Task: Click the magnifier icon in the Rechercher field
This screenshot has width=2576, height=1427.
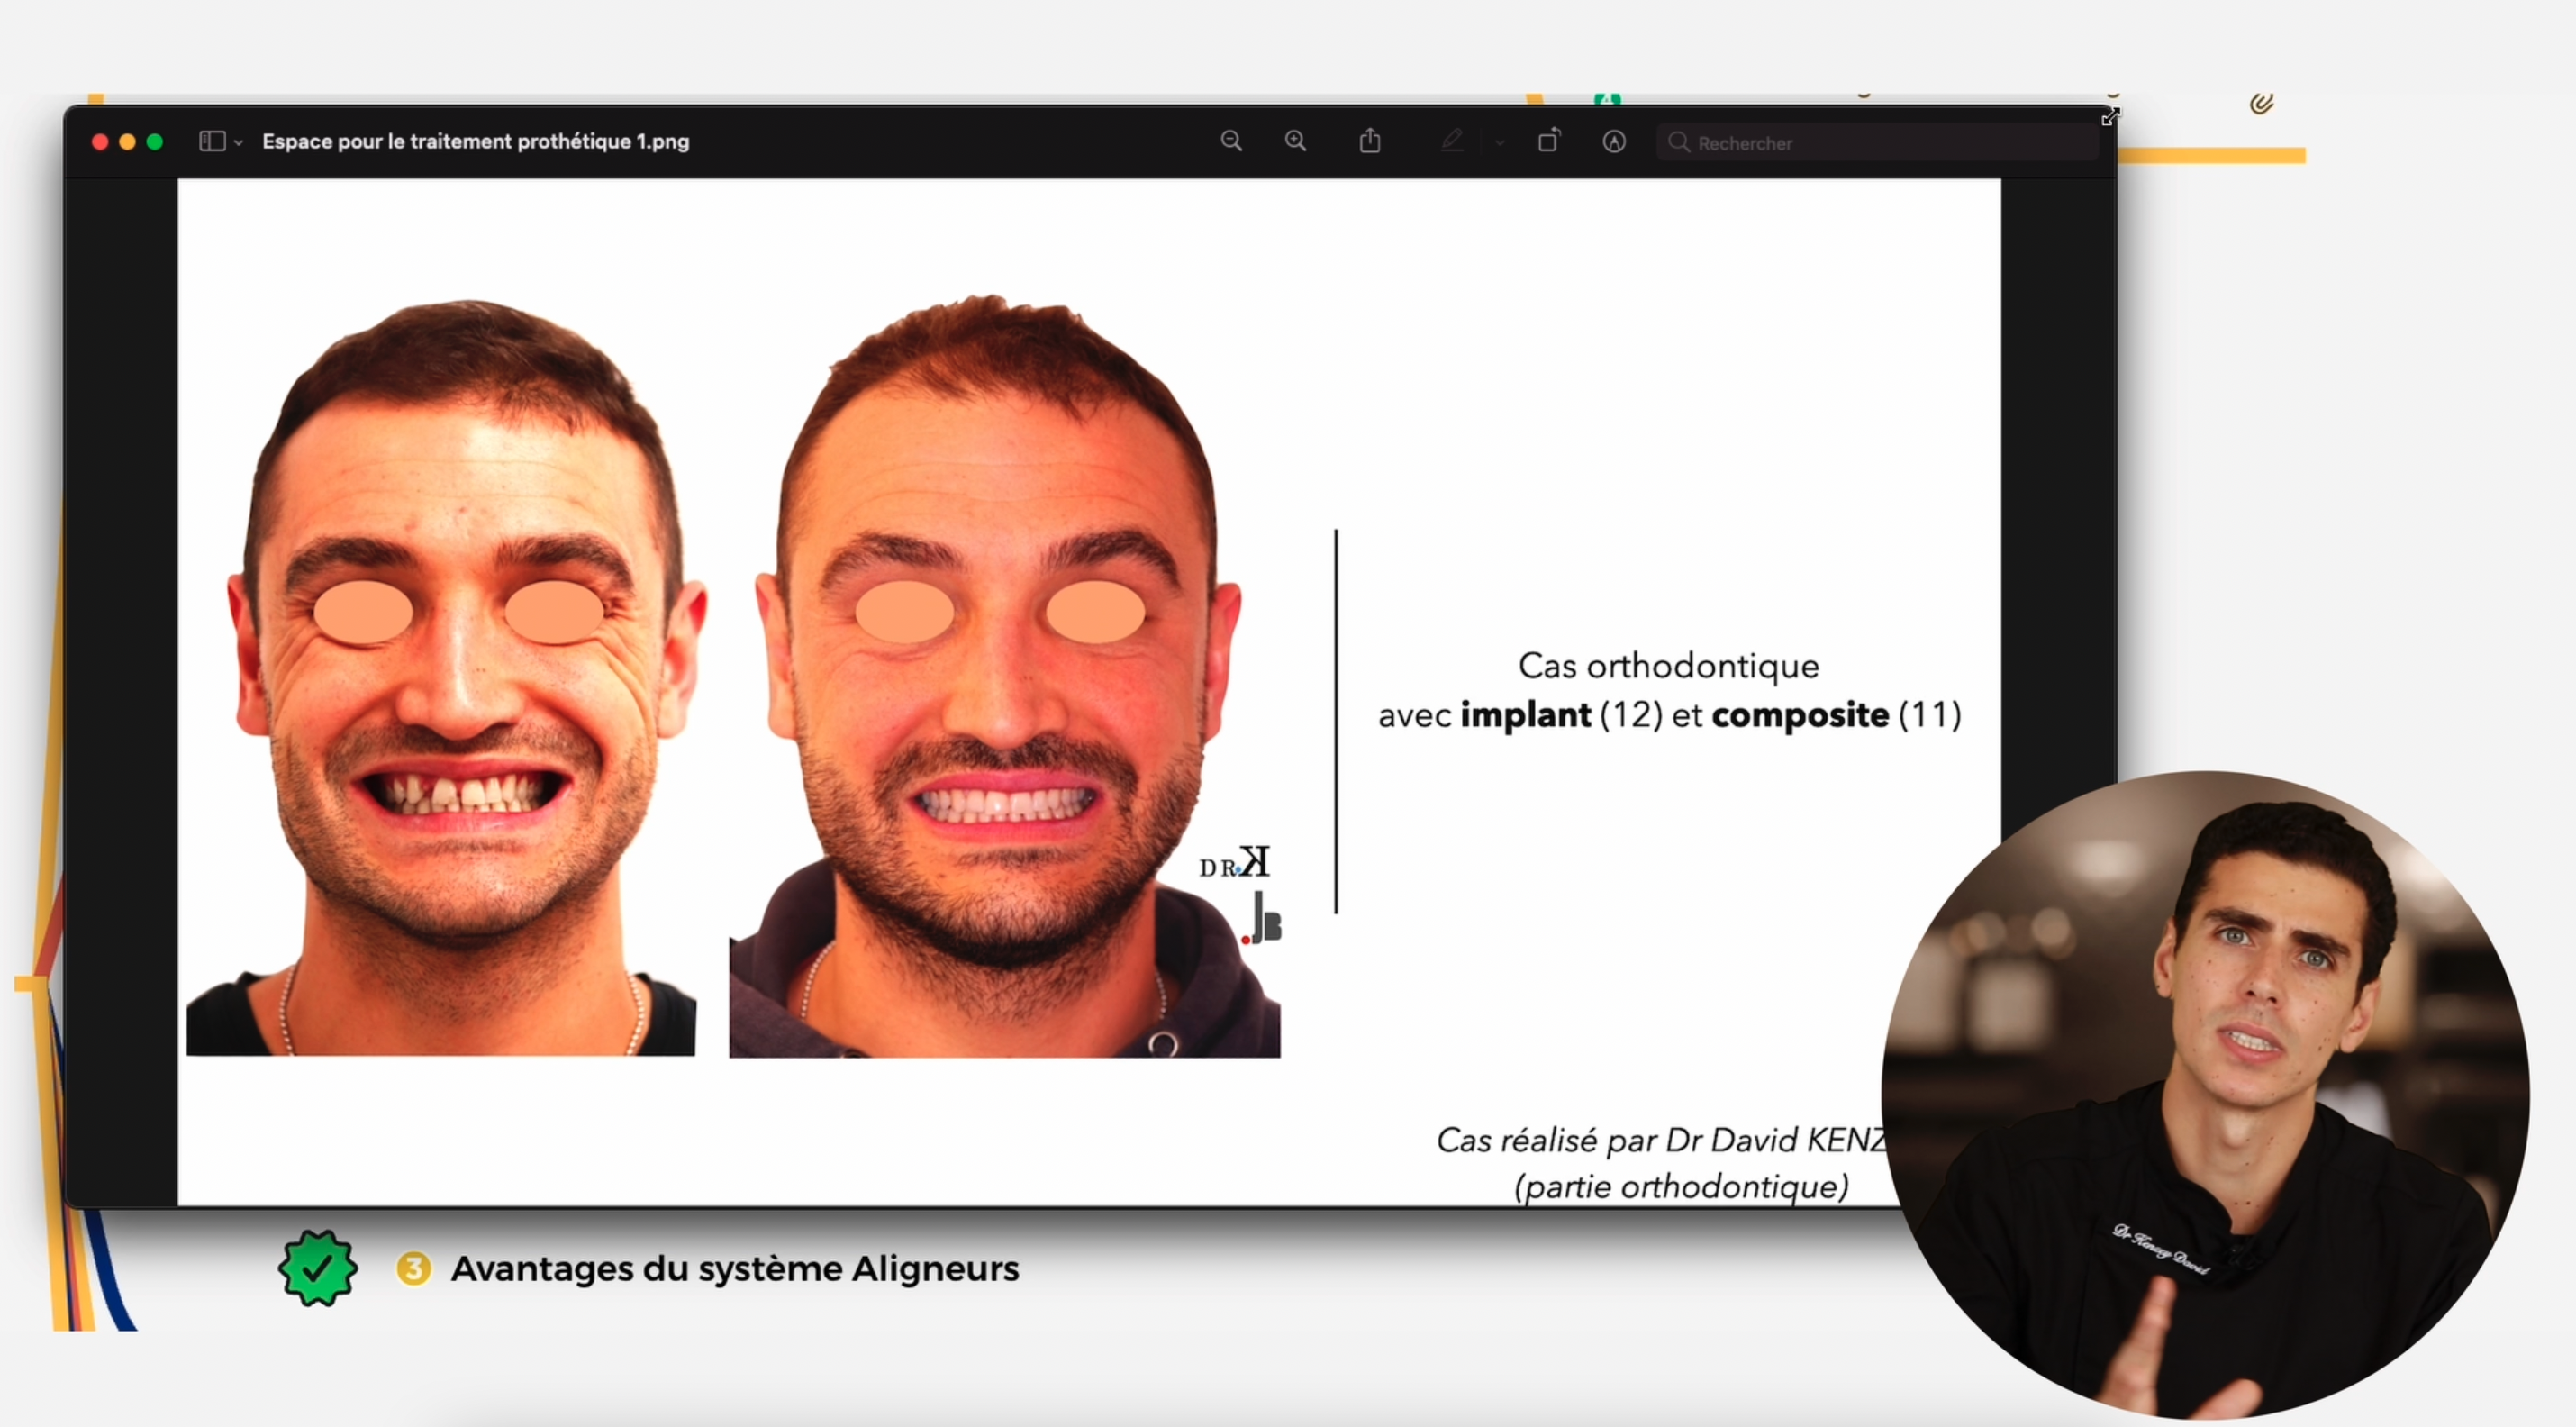Action: coord(1681,143)
